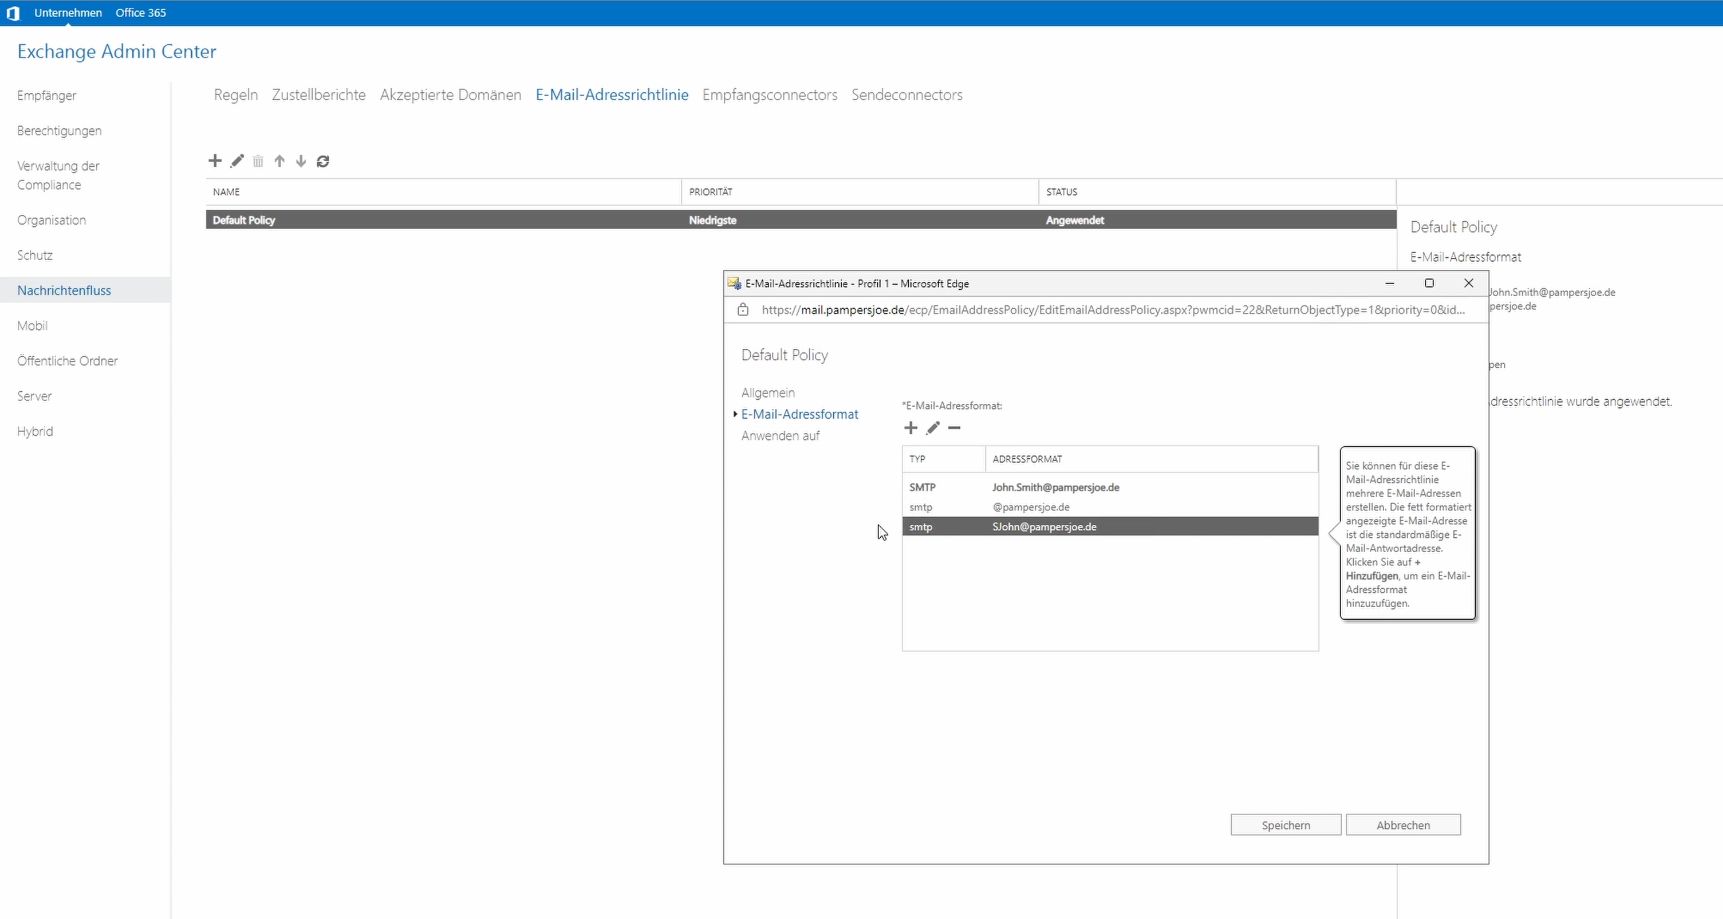Click the add new policy plus icon
Screen dimensions: 1723x919
click(x=214, y=161)
